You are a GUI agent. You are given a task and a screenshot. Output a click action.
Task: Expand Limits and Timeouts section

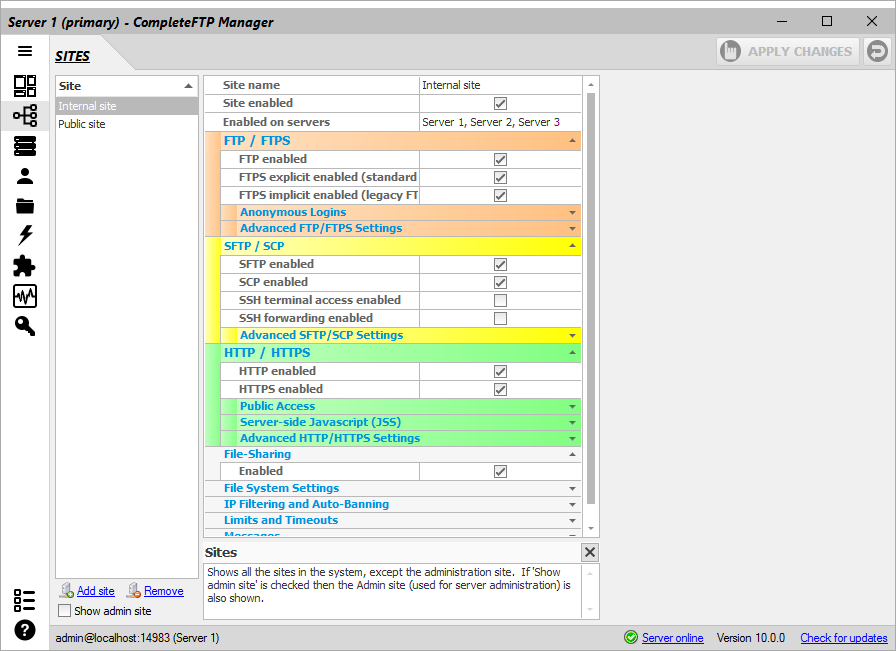tap(572, 521)
